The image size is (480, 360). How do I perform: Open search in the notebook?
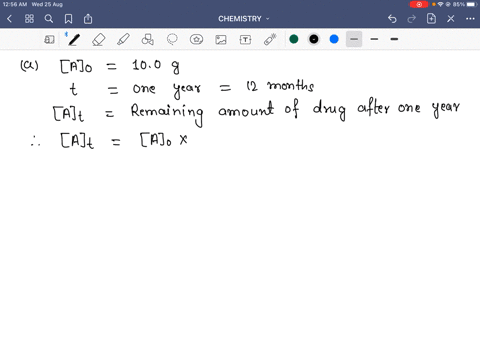pos(49,19)
